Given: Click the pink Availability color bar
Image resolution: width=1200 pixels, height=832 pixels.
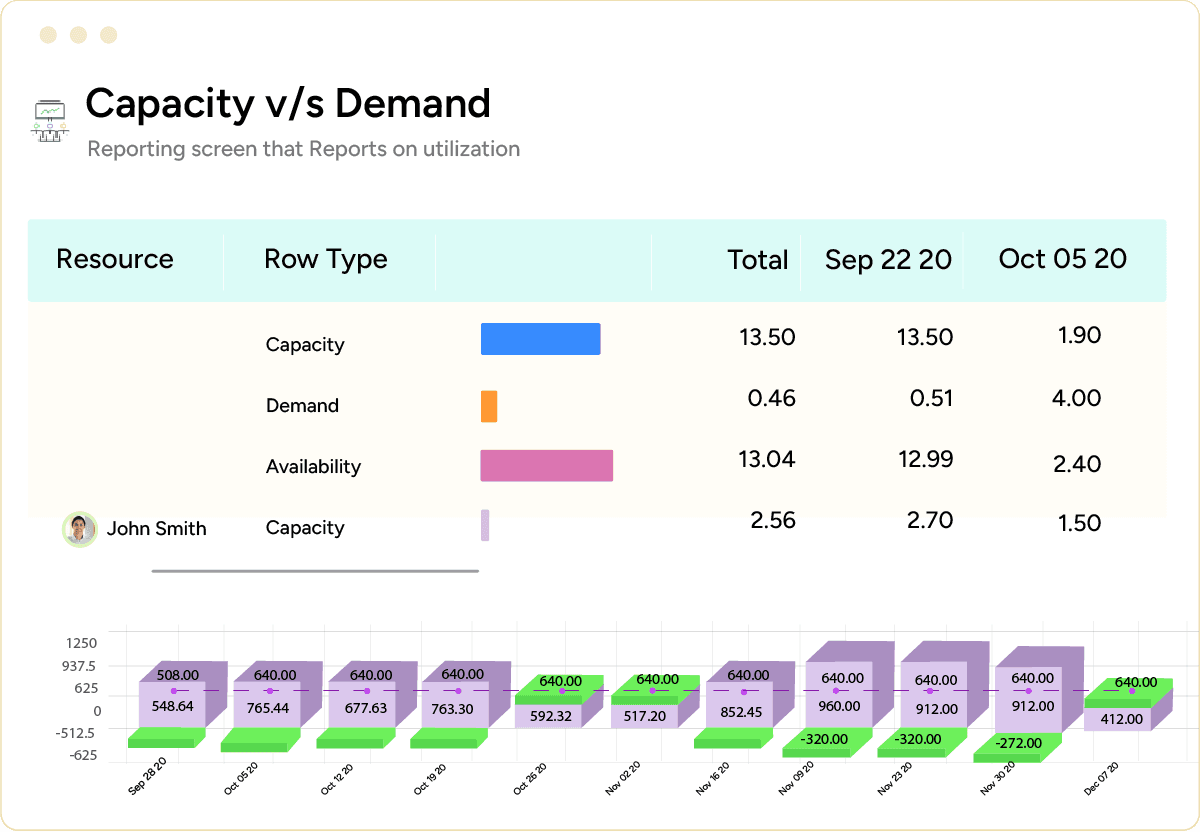Looking at the screenshot, I should 546,465.
